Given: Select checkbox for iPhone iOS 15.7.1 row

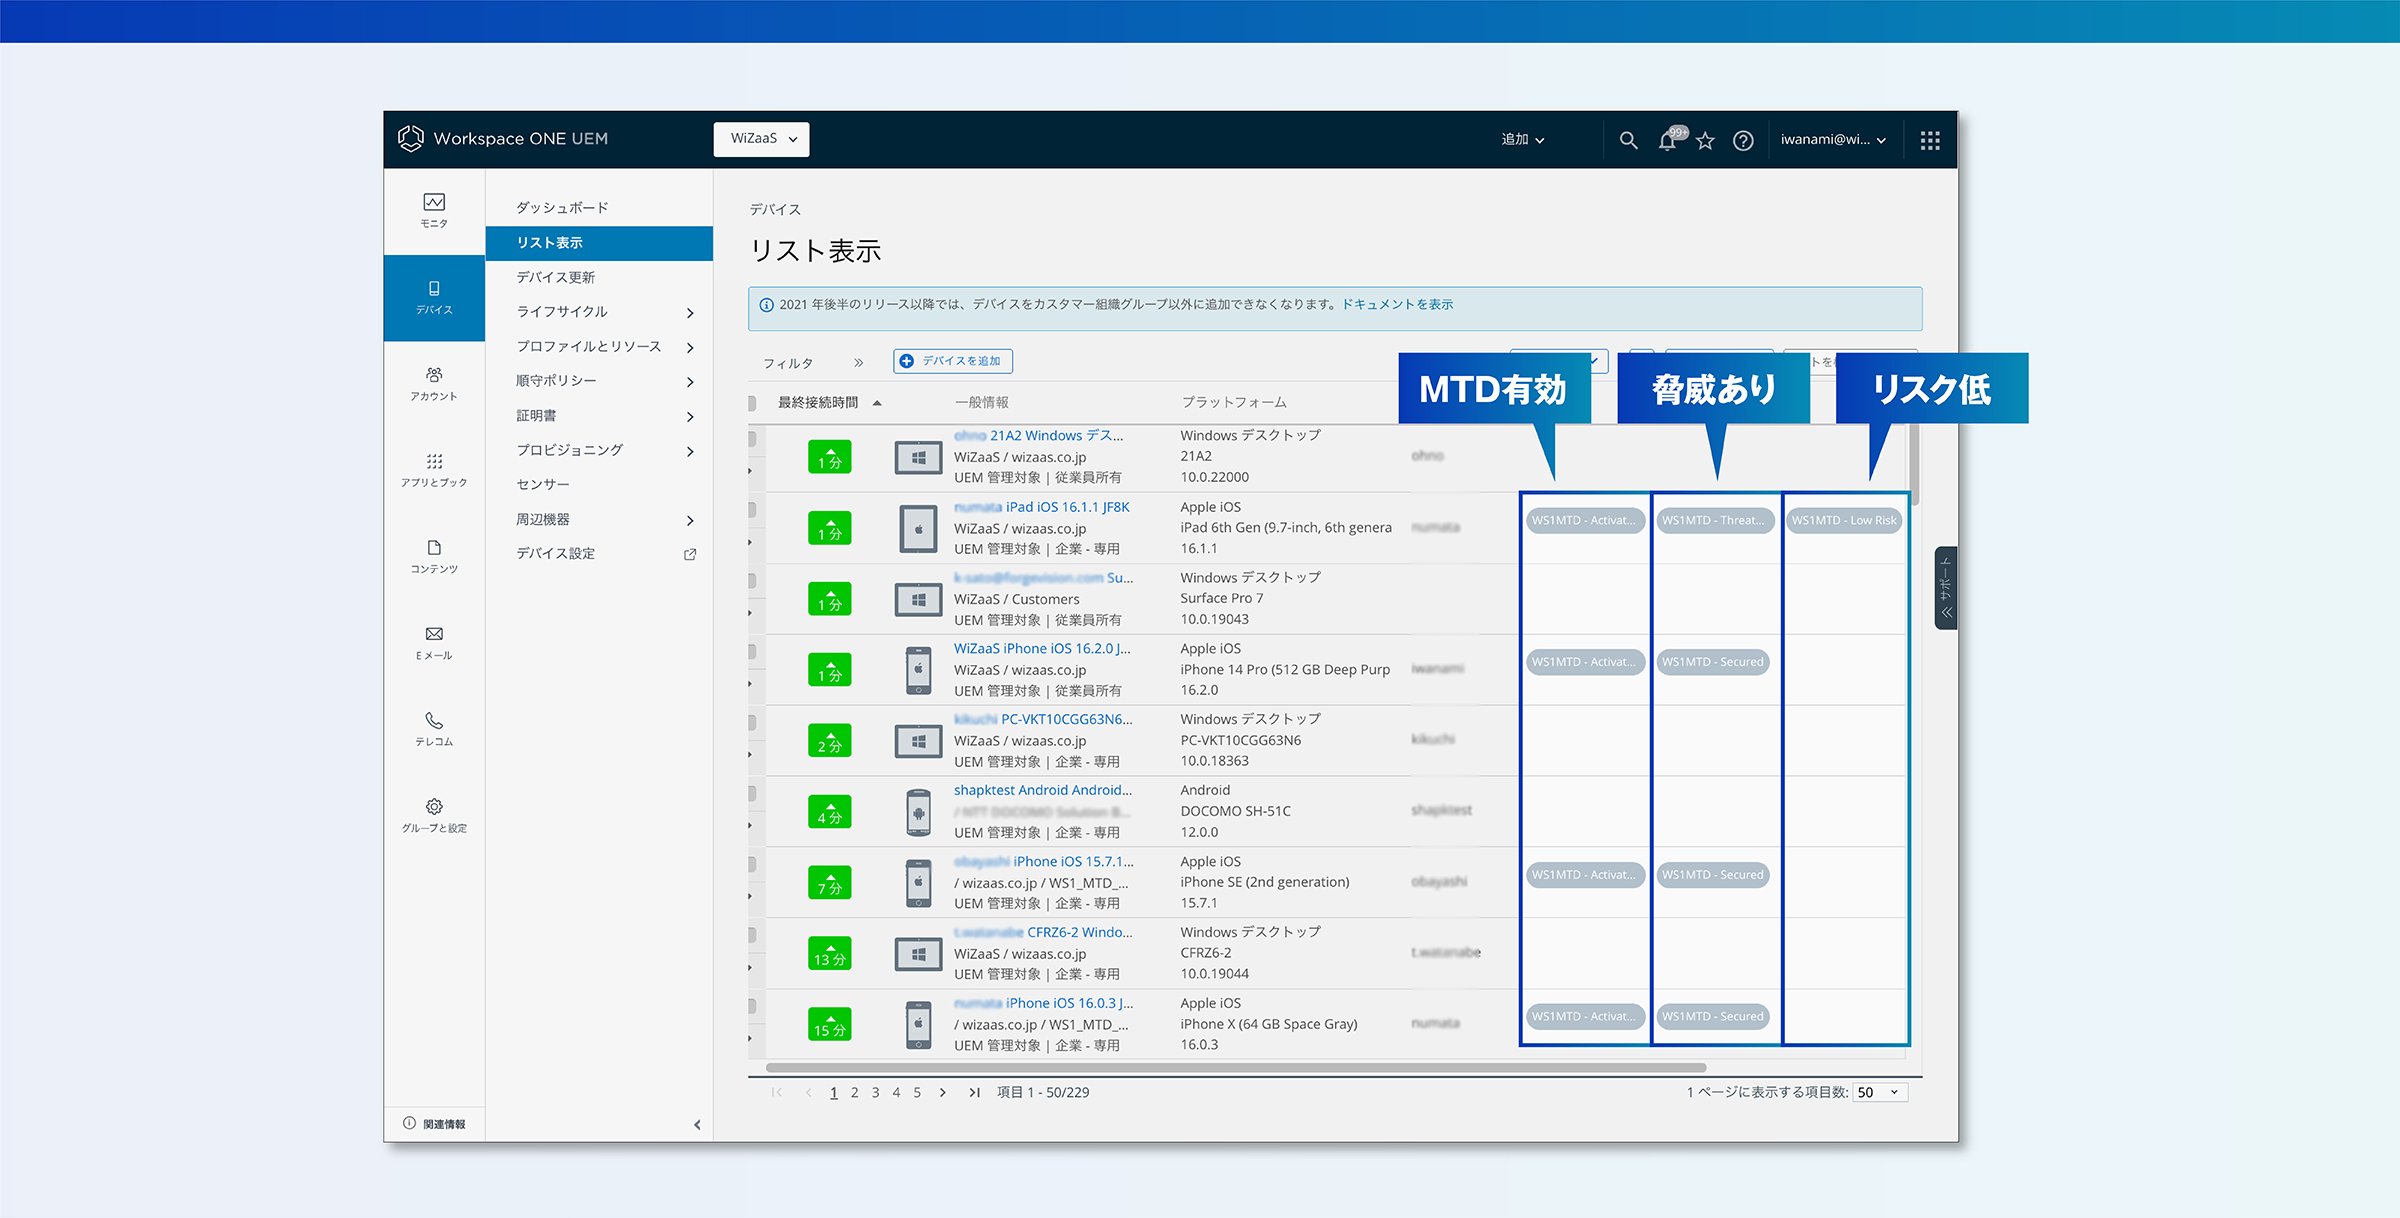Looking at the screenshot, I should [x=752, y=864].
